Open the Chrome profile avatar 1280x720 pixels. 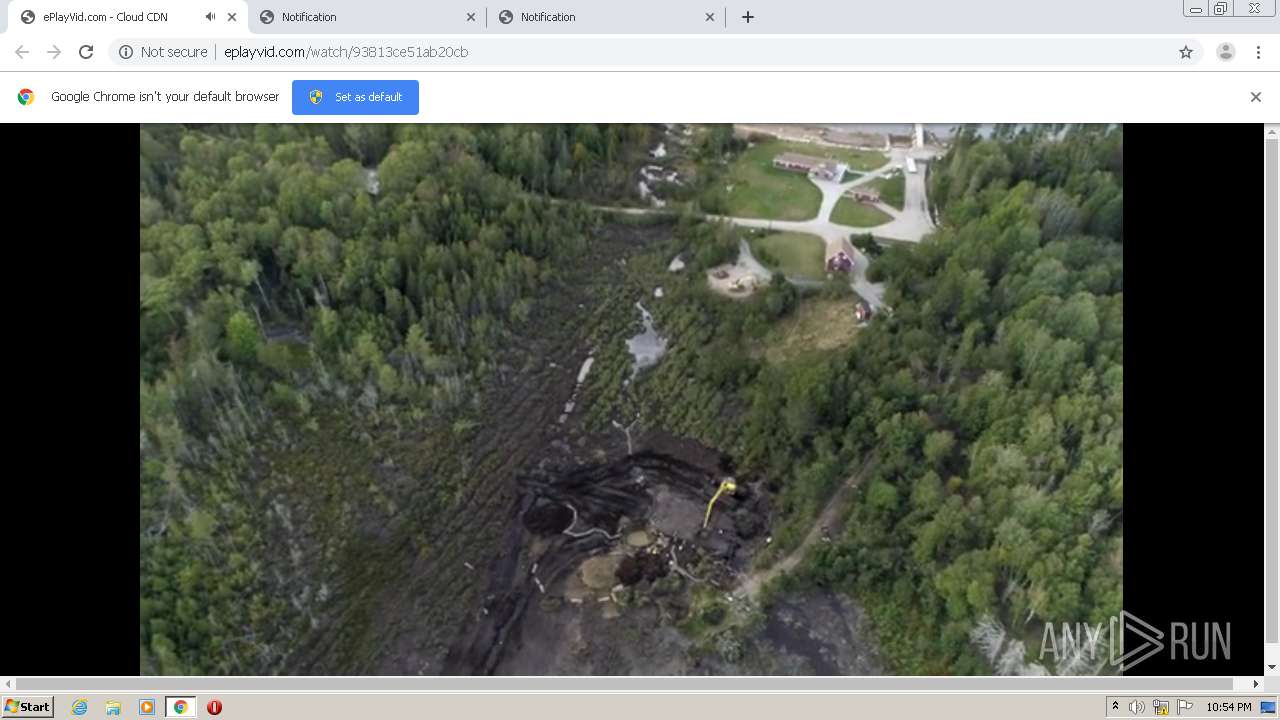1226,52
